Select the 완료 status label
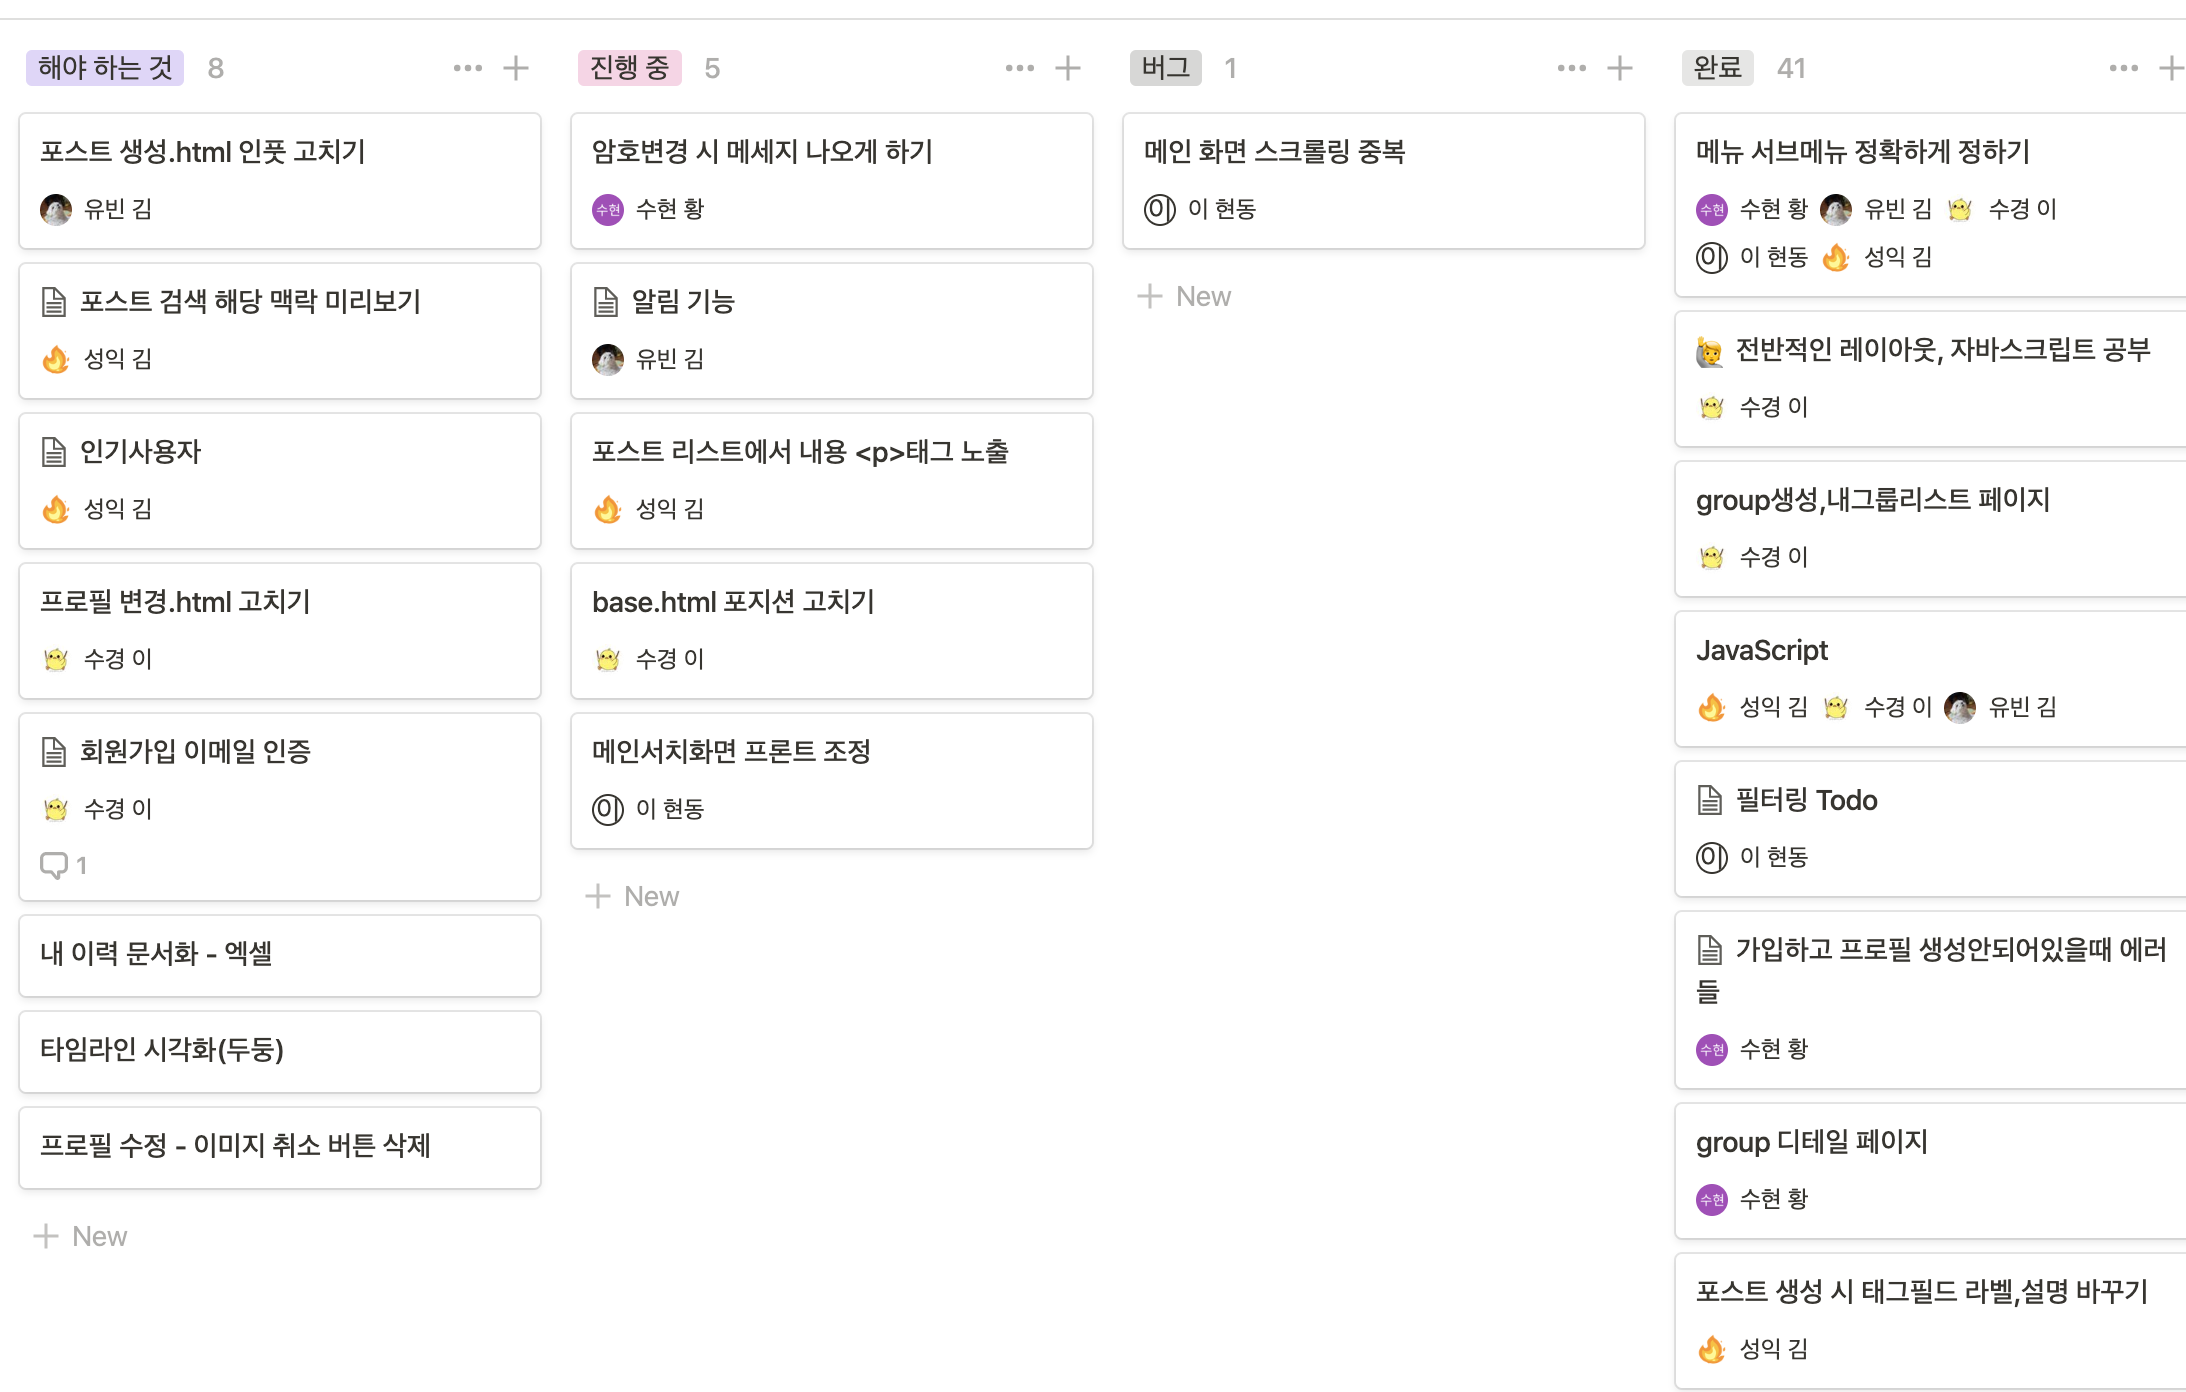 [1717, 68]
